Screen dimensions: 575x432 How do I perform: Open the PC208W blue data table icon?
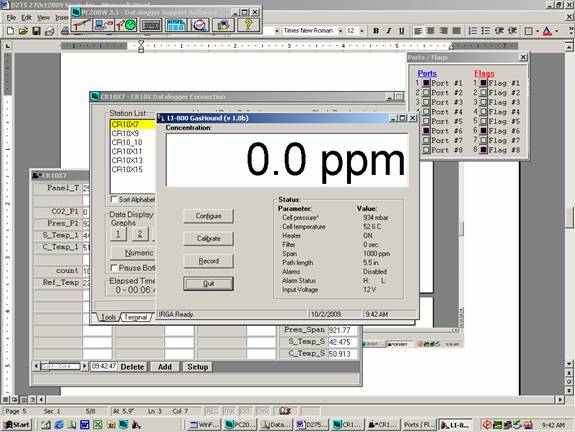tap(176, 25)
